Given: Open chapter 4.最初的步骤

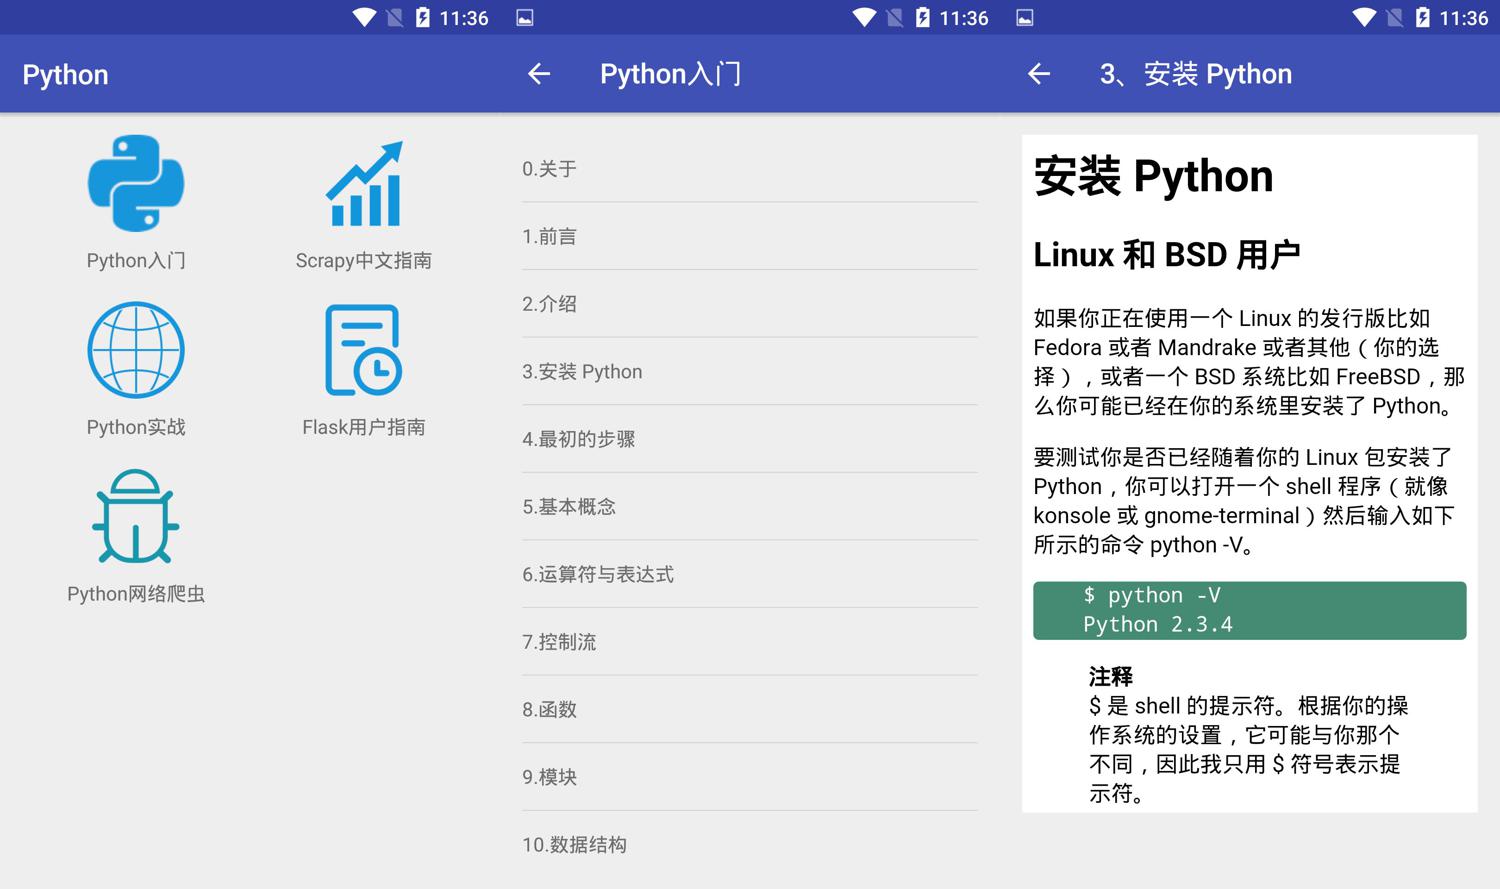Looking at the screenshot, I should [749, 439].
